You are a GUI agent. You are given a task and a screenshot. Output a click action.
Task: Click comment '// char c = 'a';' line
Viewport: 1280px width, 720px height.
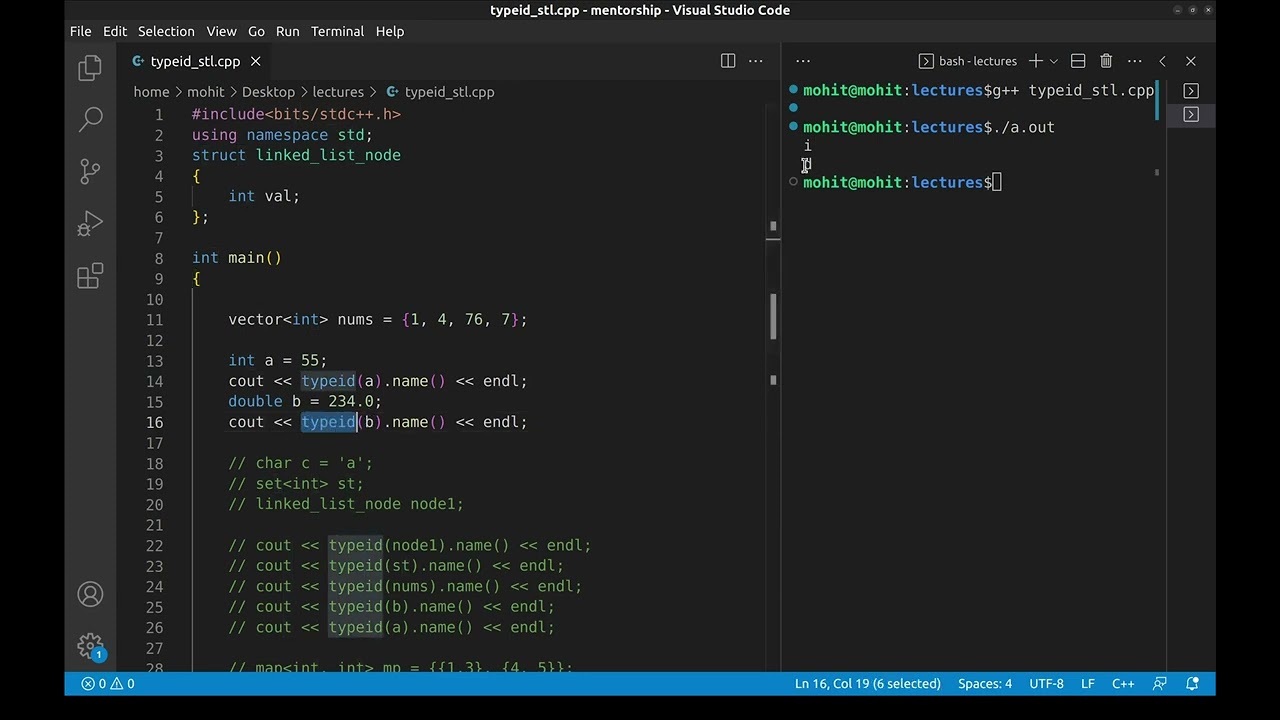coord(300,463)
